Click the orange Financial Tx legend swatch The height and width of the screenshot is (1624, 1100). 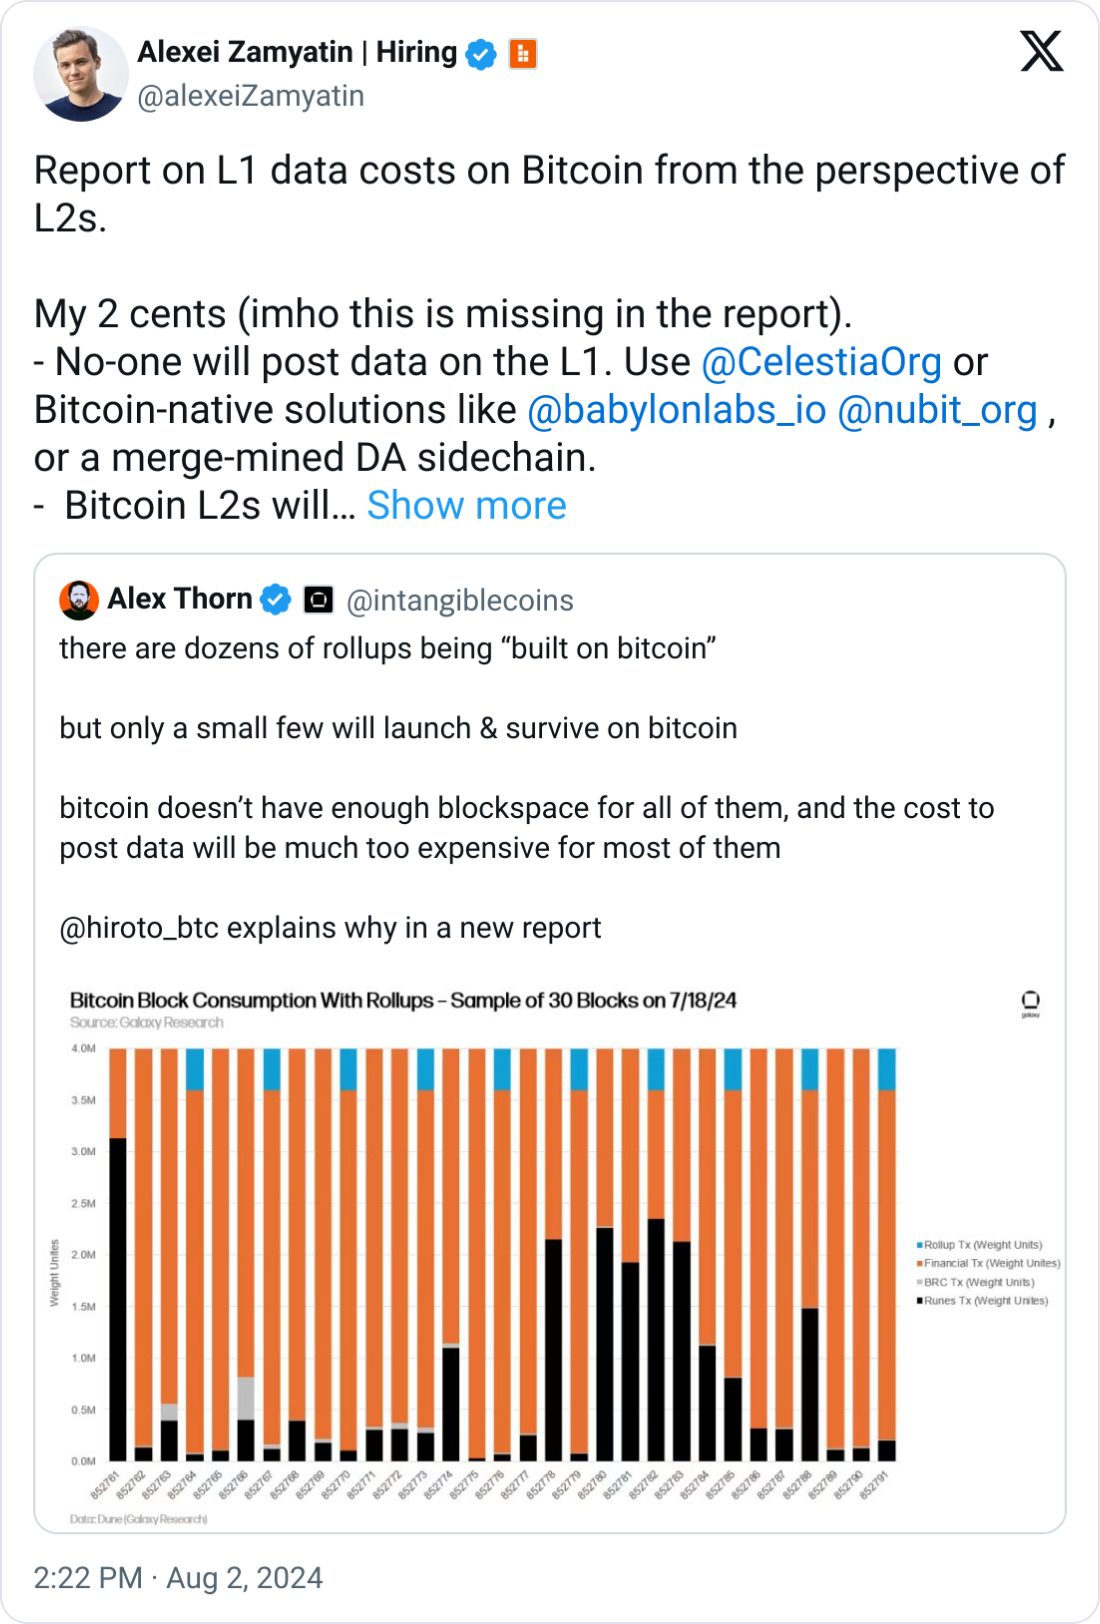[x=920, y=1263]
